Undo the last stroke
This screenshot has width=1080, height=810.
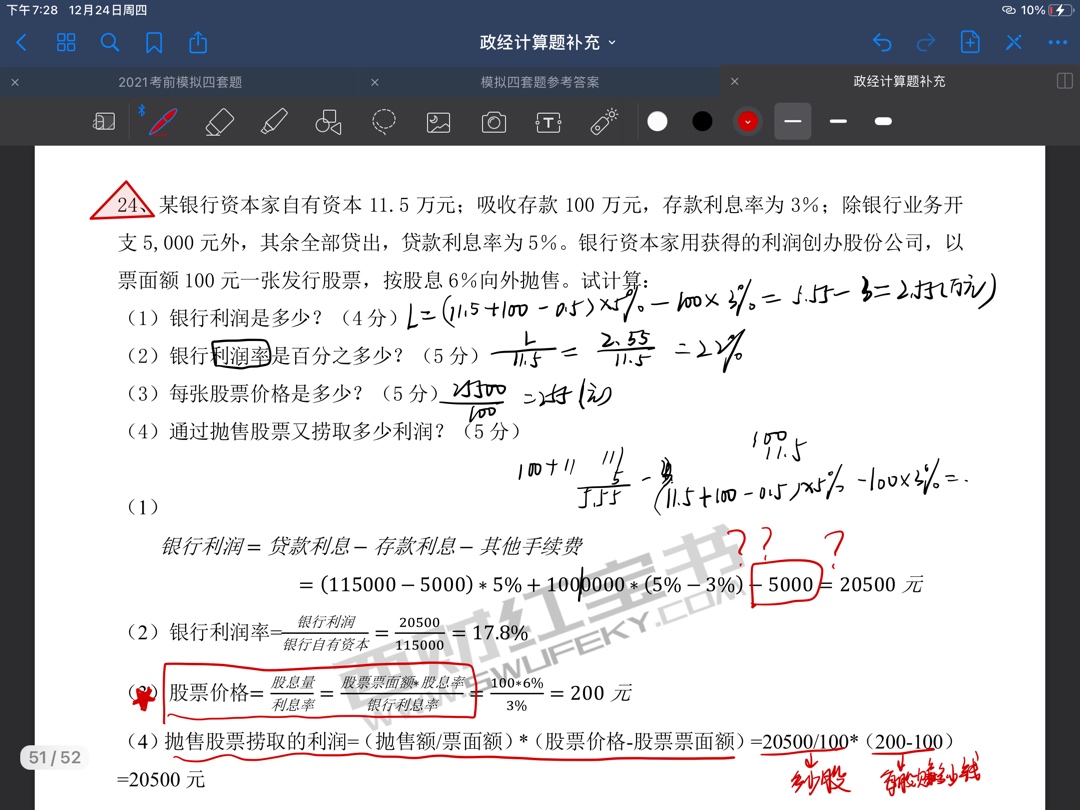(882, 43)
